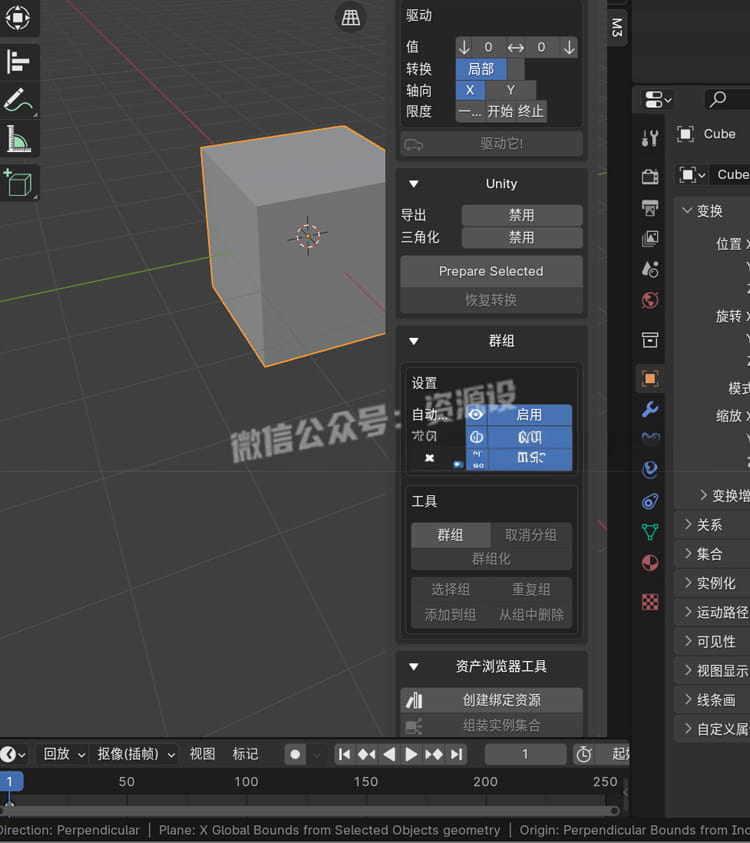Toggle the 启用 auto group option
Screen dimensions: 750x843
click(529, 415)
